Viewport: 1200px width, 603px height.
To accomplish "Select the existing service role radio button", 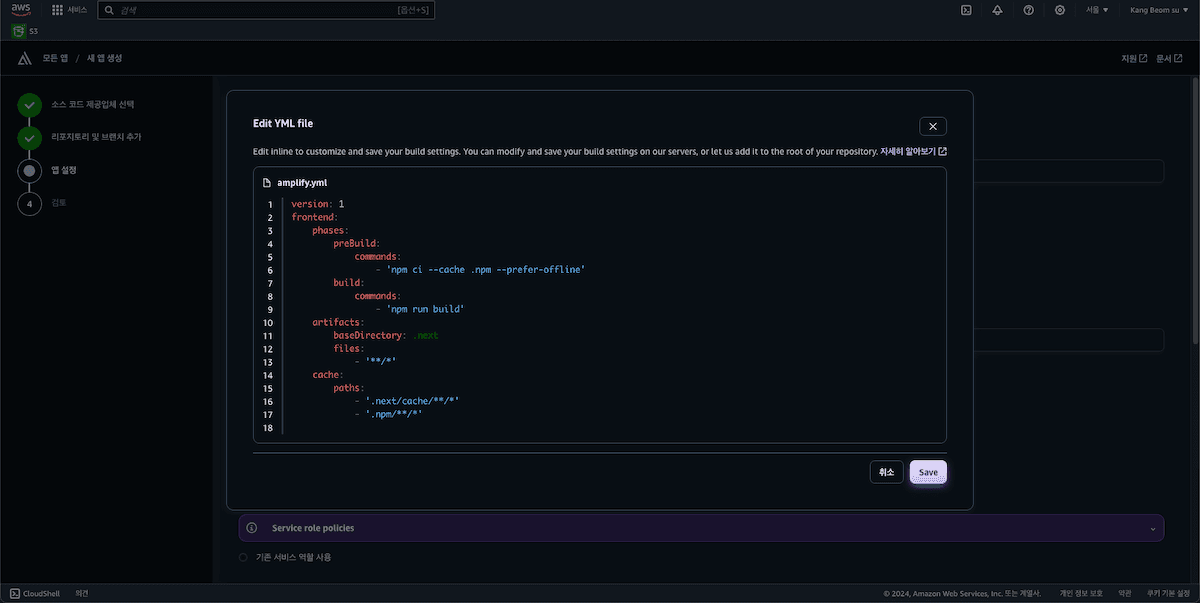I will click(x=244, y=557).
